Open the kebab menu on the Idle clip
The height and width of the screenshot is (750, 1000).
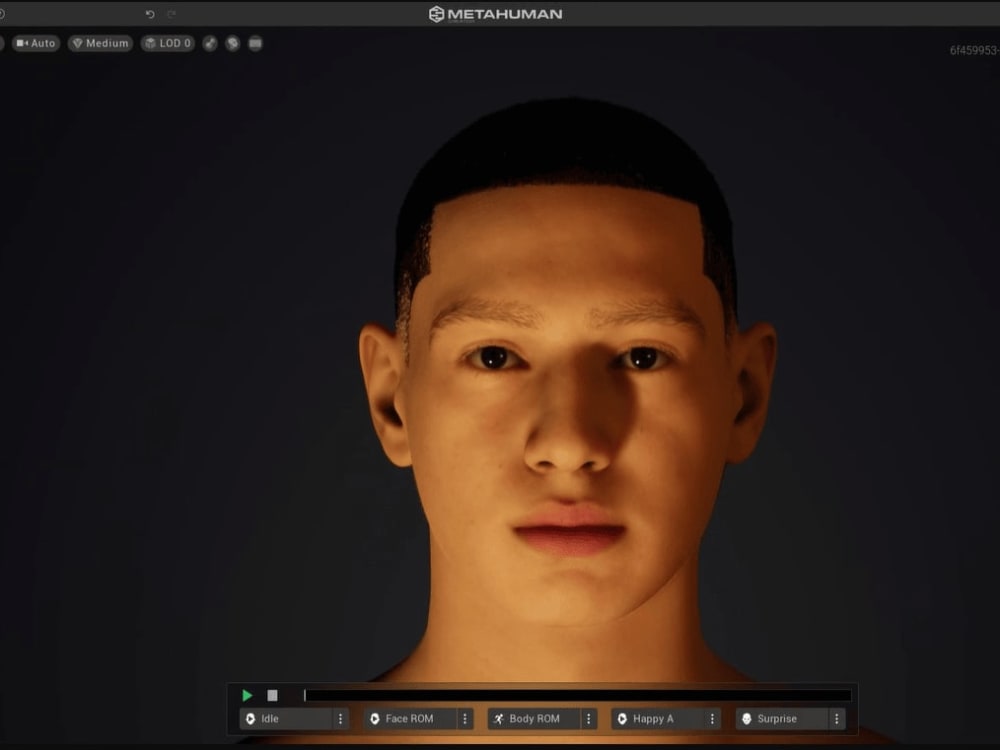(340, 718)
